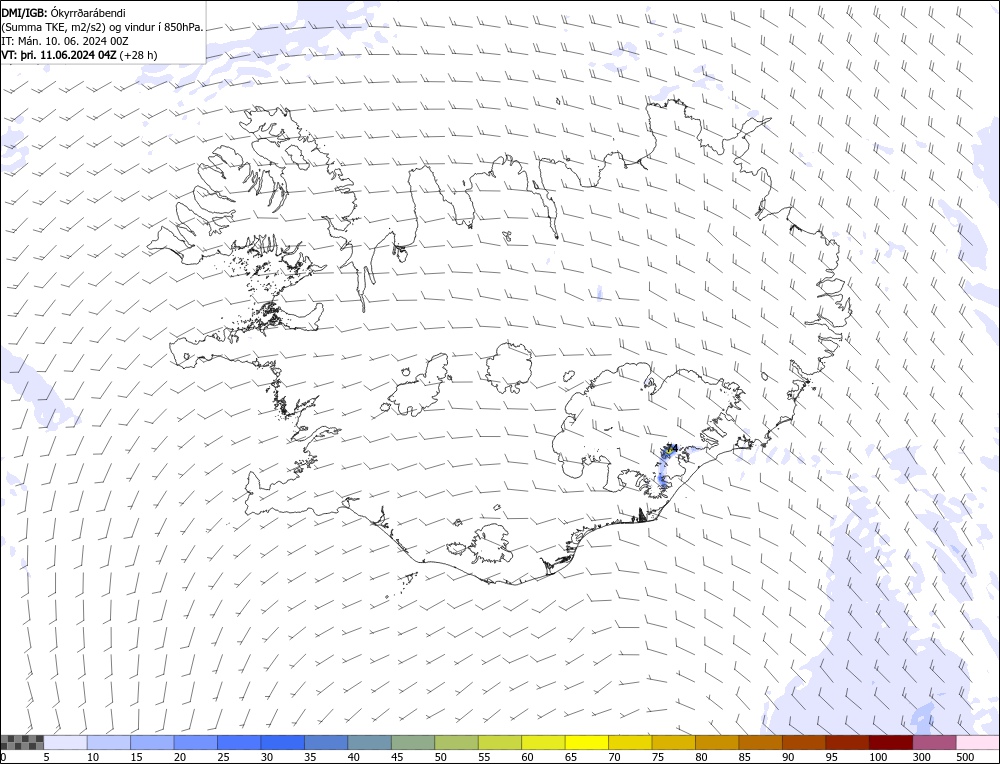Click the legend scale label '65'

(x=571, y=757)
